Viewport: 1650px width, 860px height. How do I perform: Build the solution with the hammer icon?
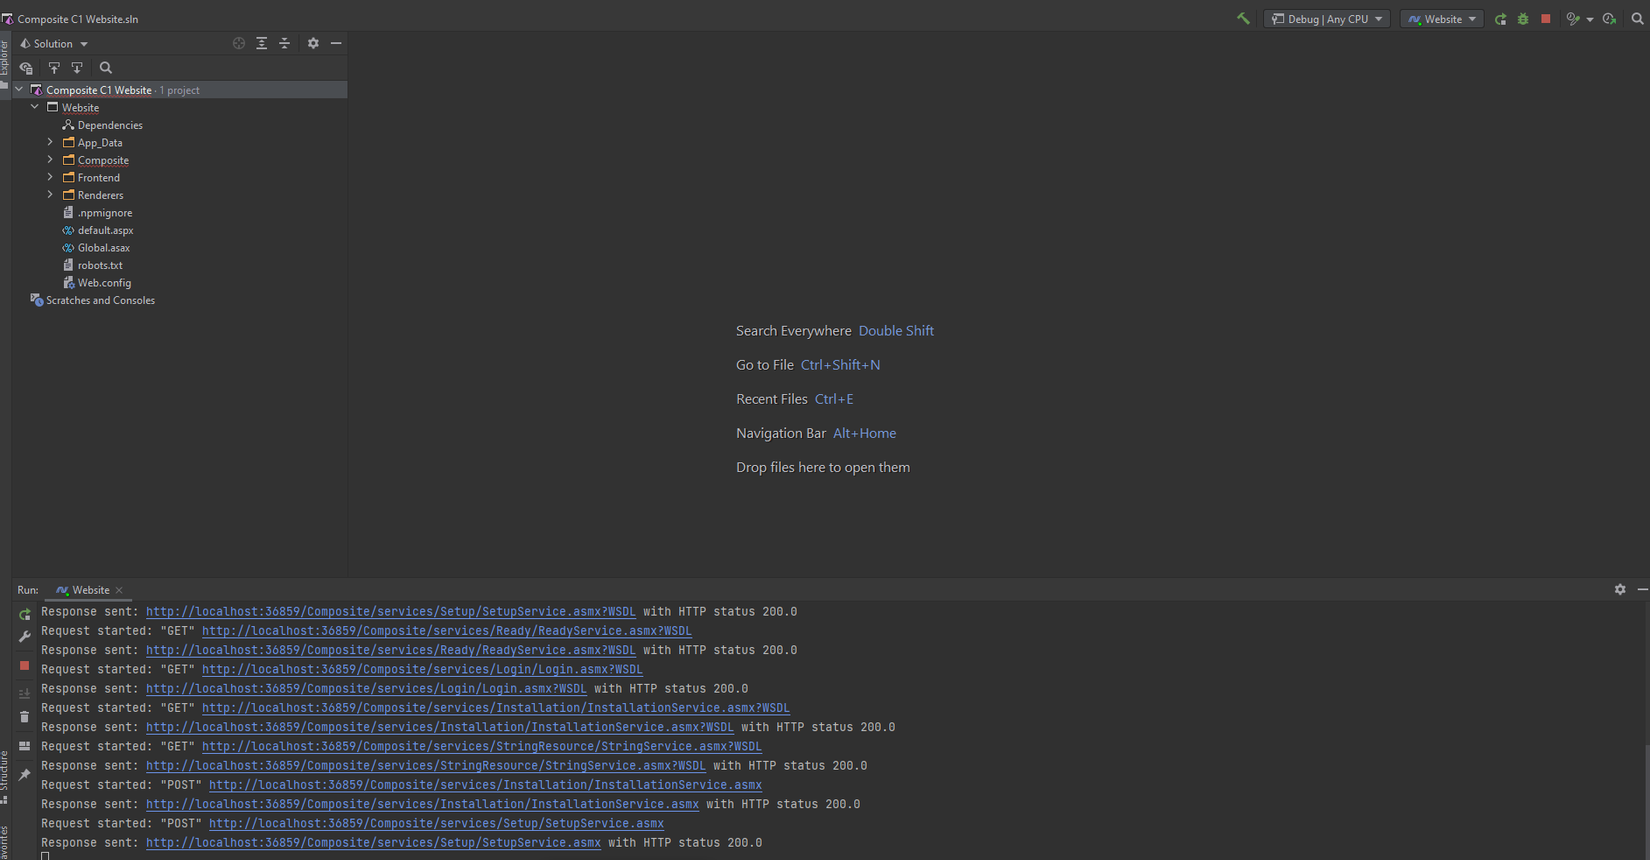click(1243, 19)
